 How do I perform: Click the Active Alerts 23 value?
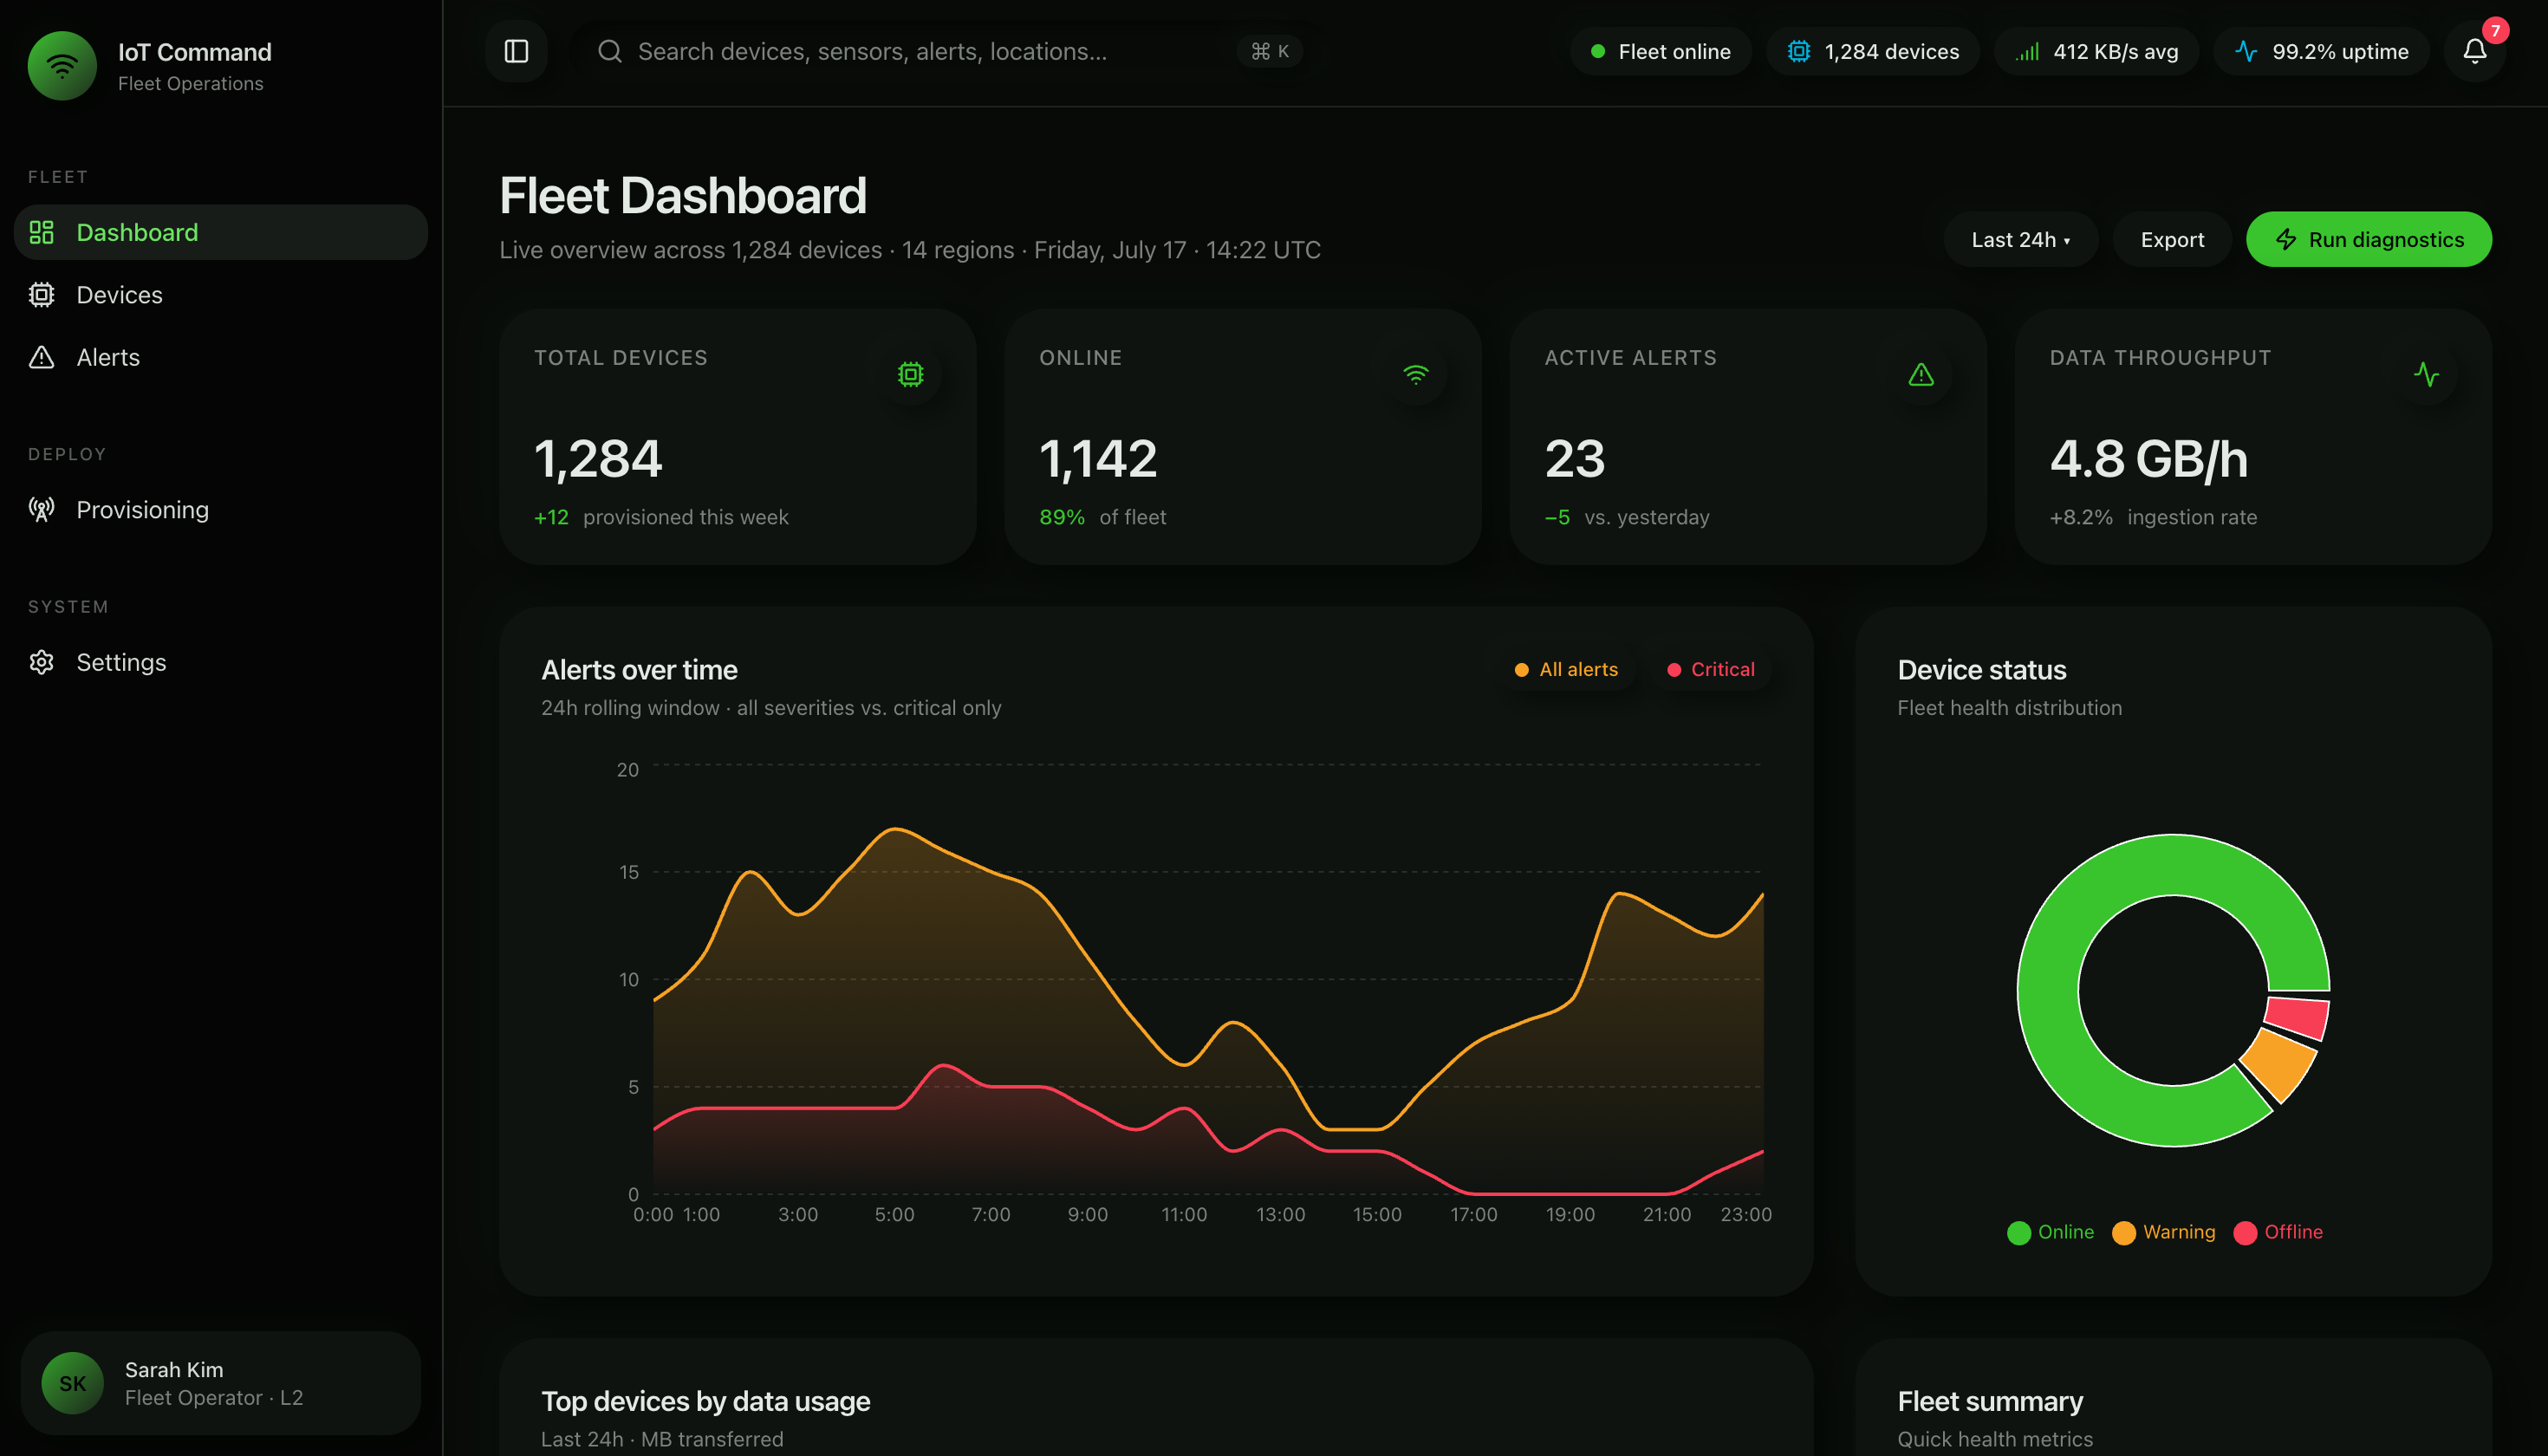click(x=1575, y=459)
